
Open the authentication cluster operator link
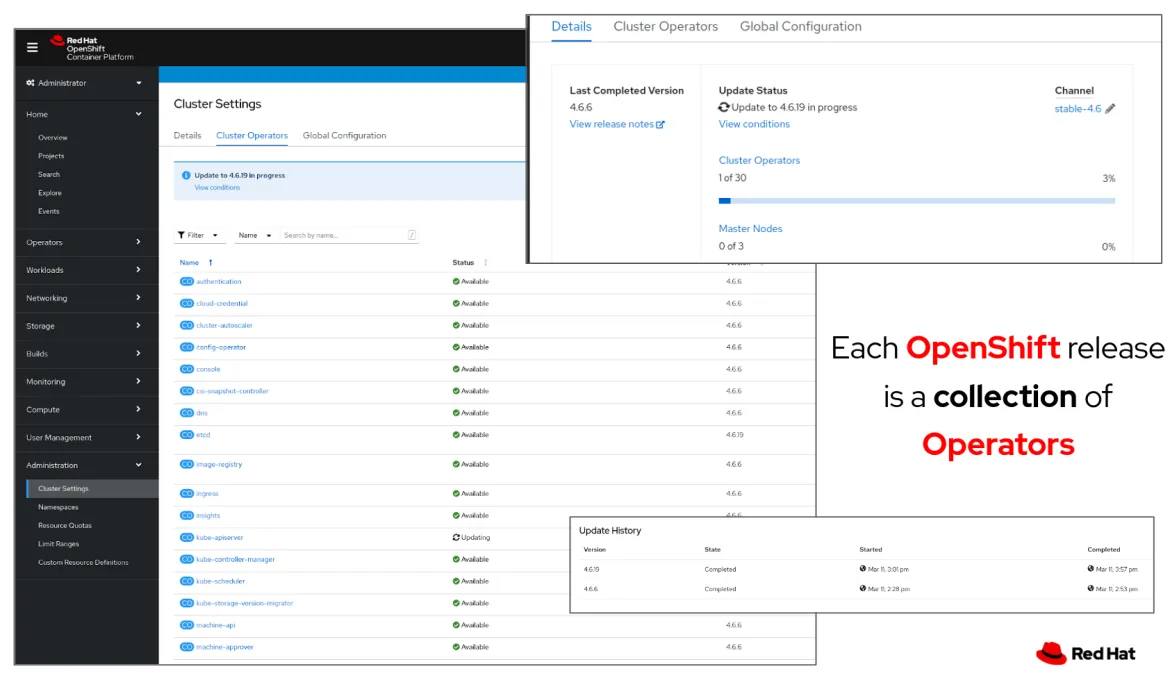(218, 282)
